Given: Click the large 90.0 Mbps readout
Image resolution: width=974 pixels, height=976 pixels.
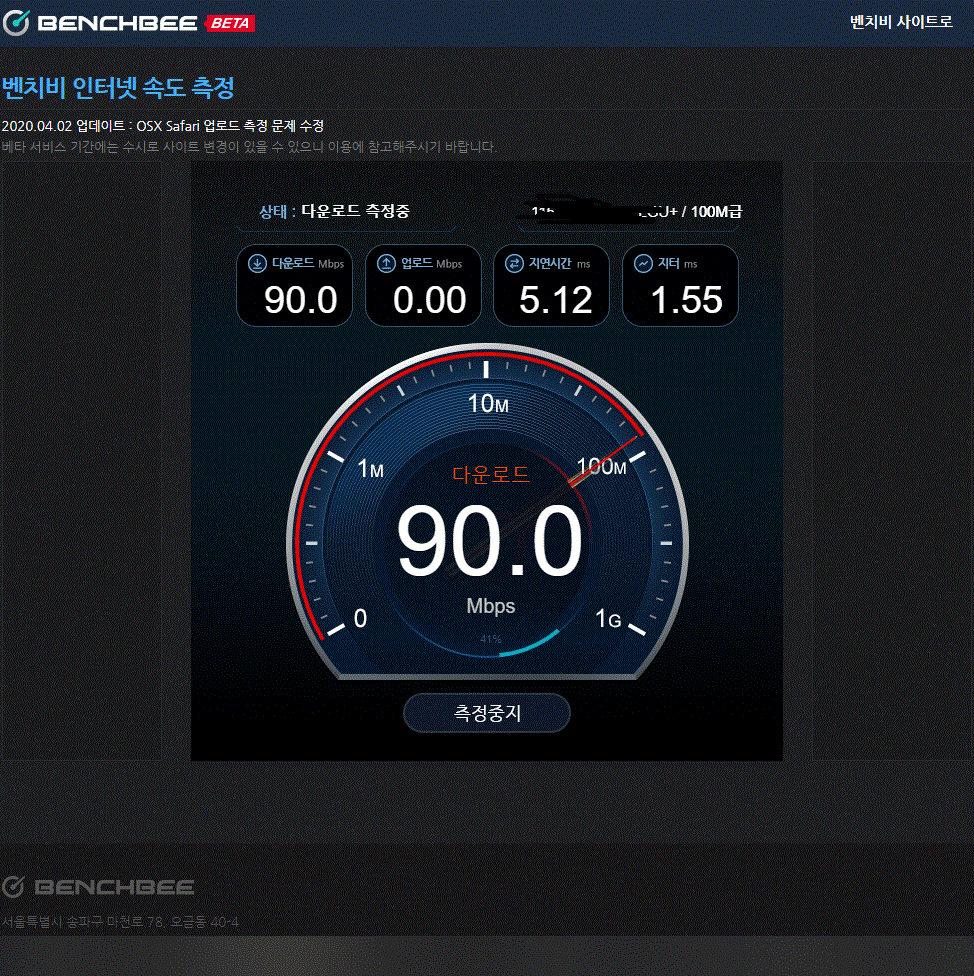Looking at the screenshot, I should point(489,543).
